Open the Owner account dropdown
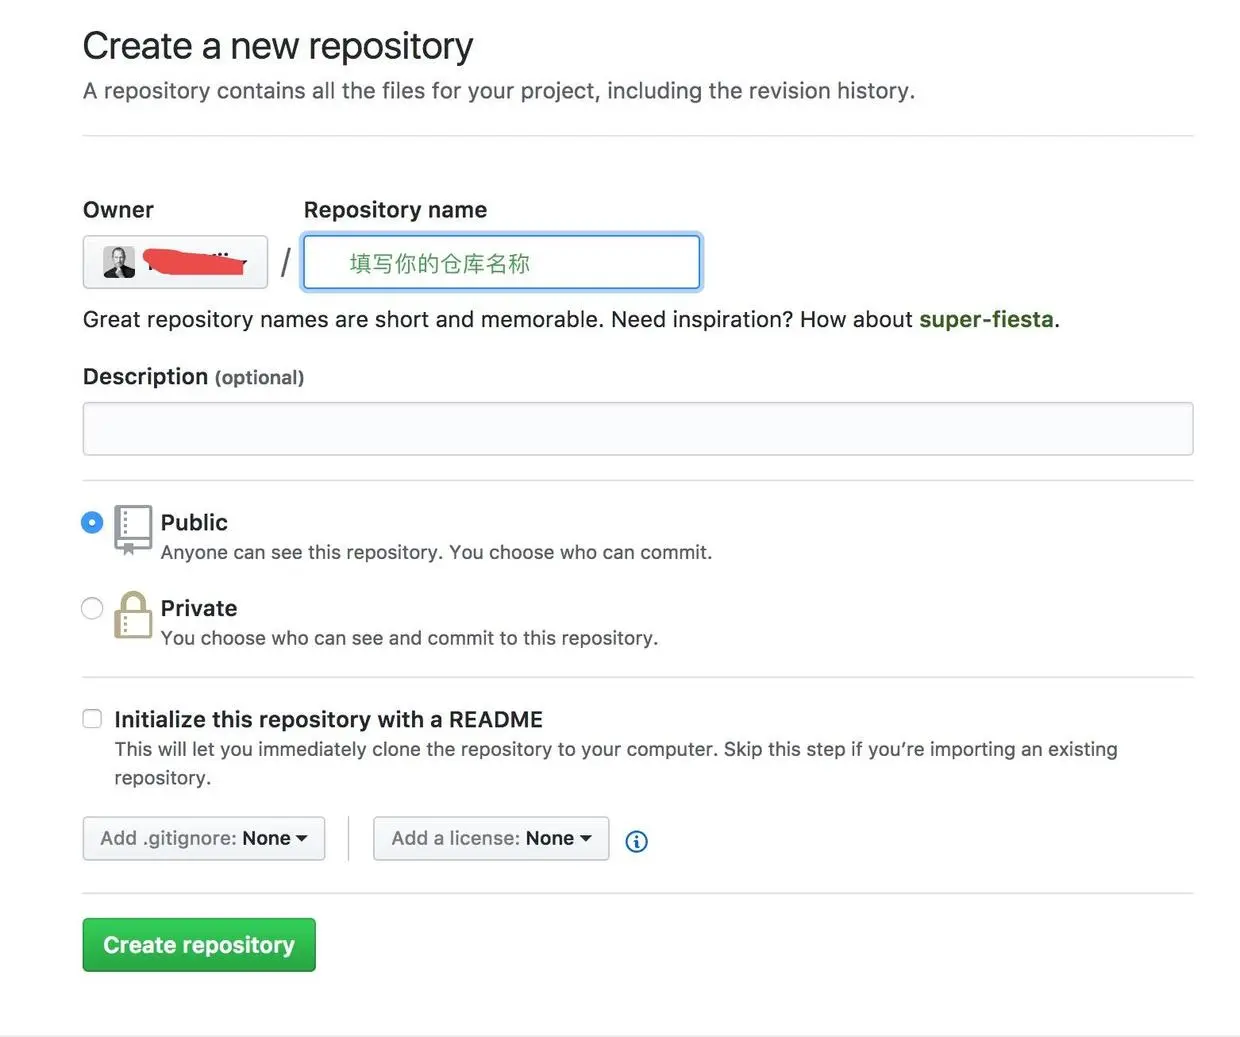Viewport: 1240px width, 1037px height. coord(175,262)
